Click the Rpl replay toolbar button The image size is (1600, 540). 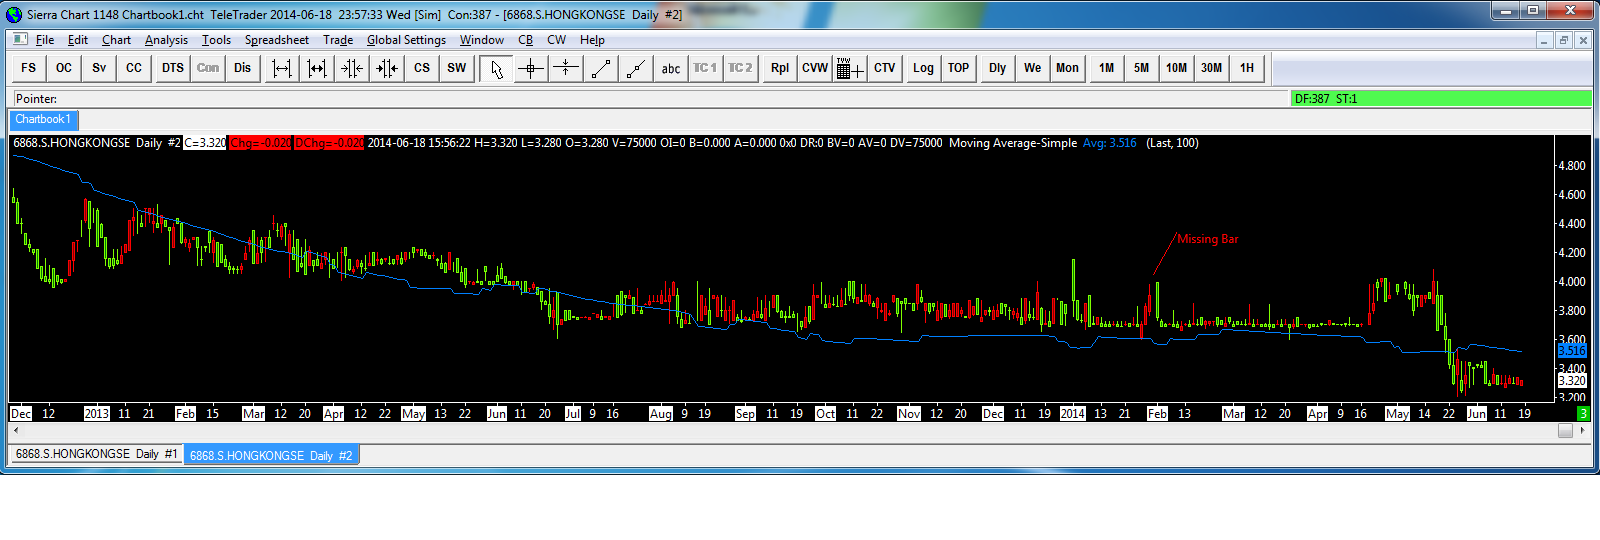780,68
